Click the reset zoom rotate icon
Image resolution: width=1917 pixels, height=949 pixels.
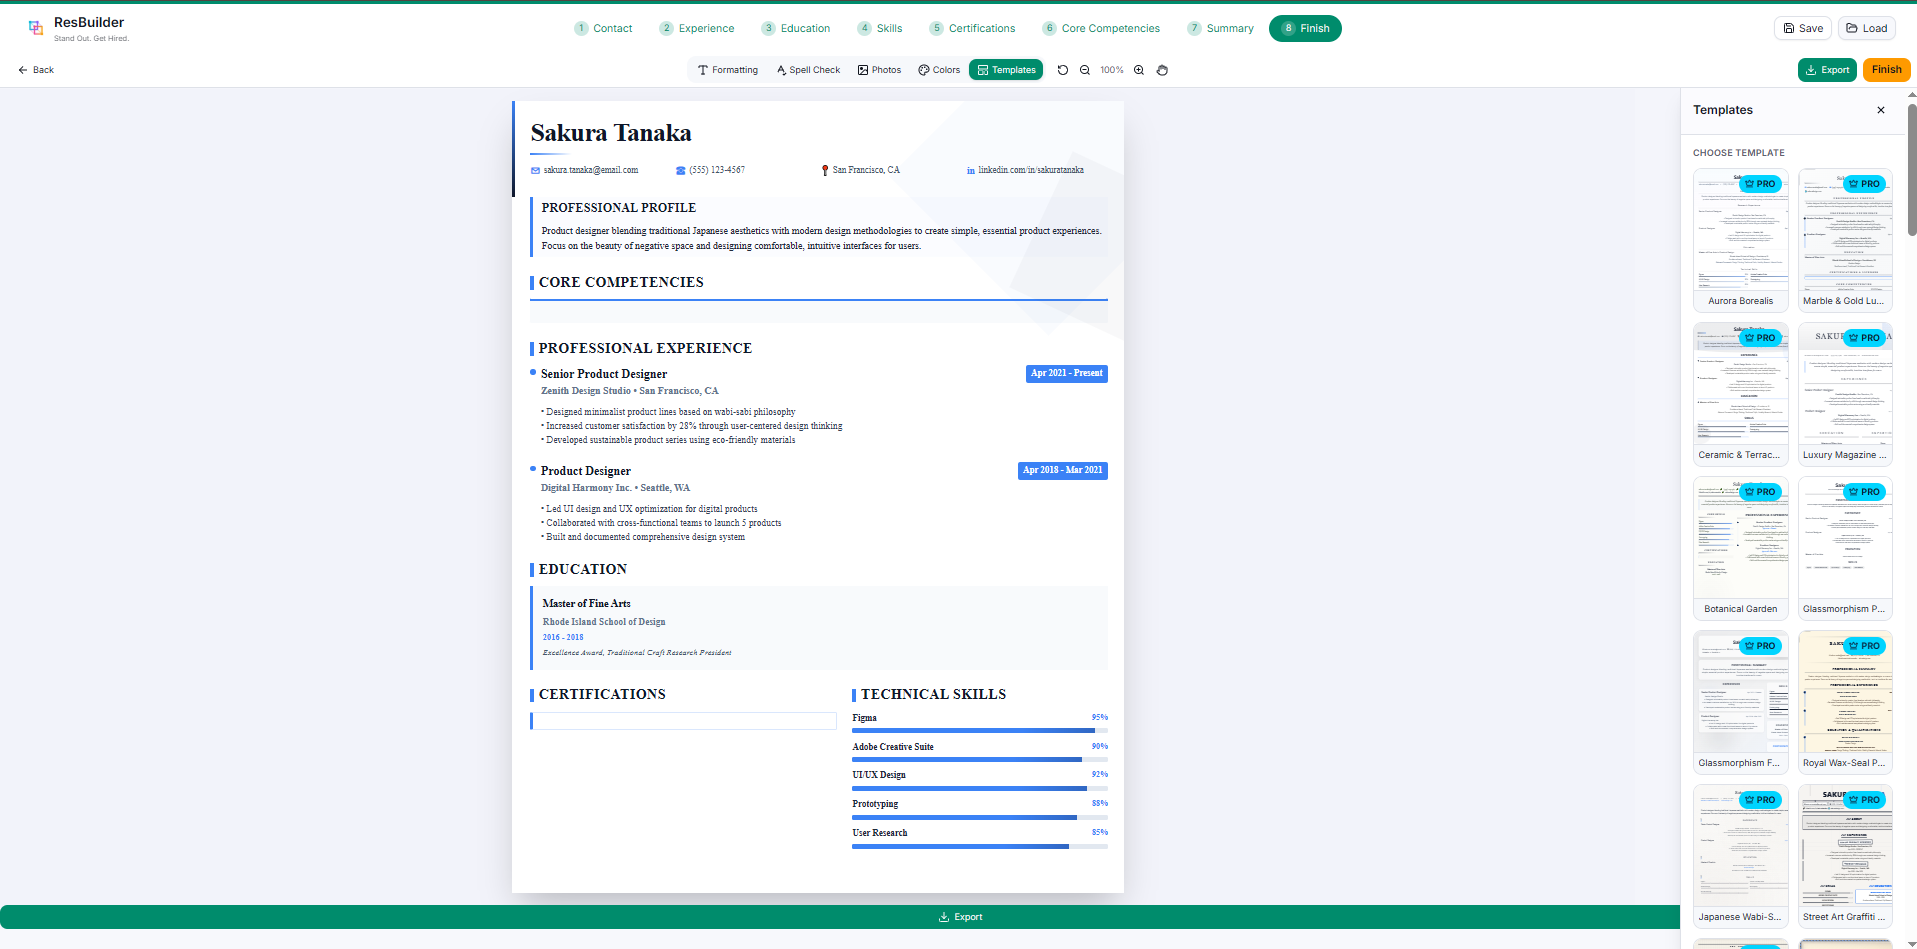pyautogui.click(x=1062, y=70)
